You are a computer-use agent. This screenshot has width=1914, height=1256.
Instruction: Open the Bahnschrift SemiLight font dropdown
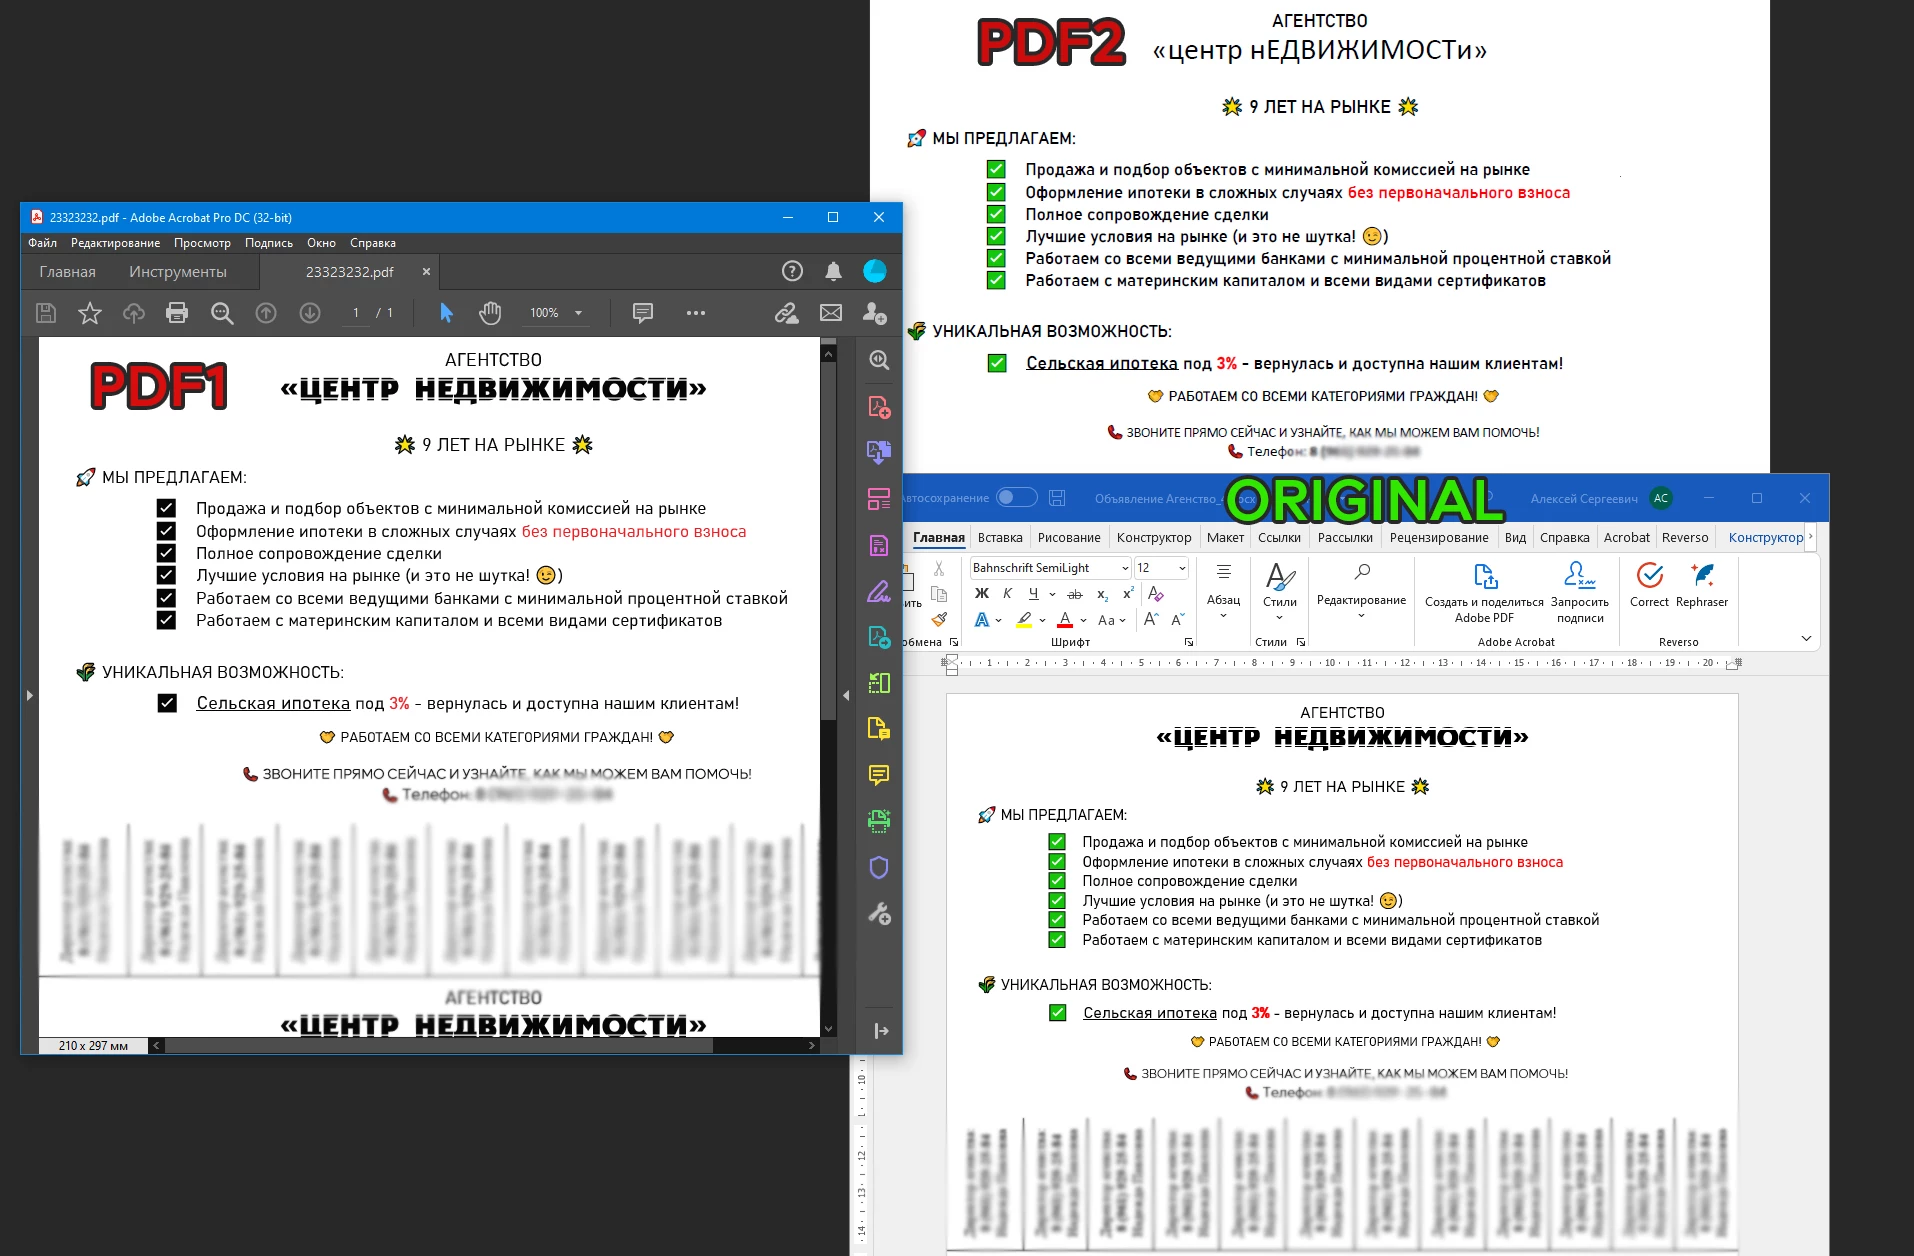1125,568
